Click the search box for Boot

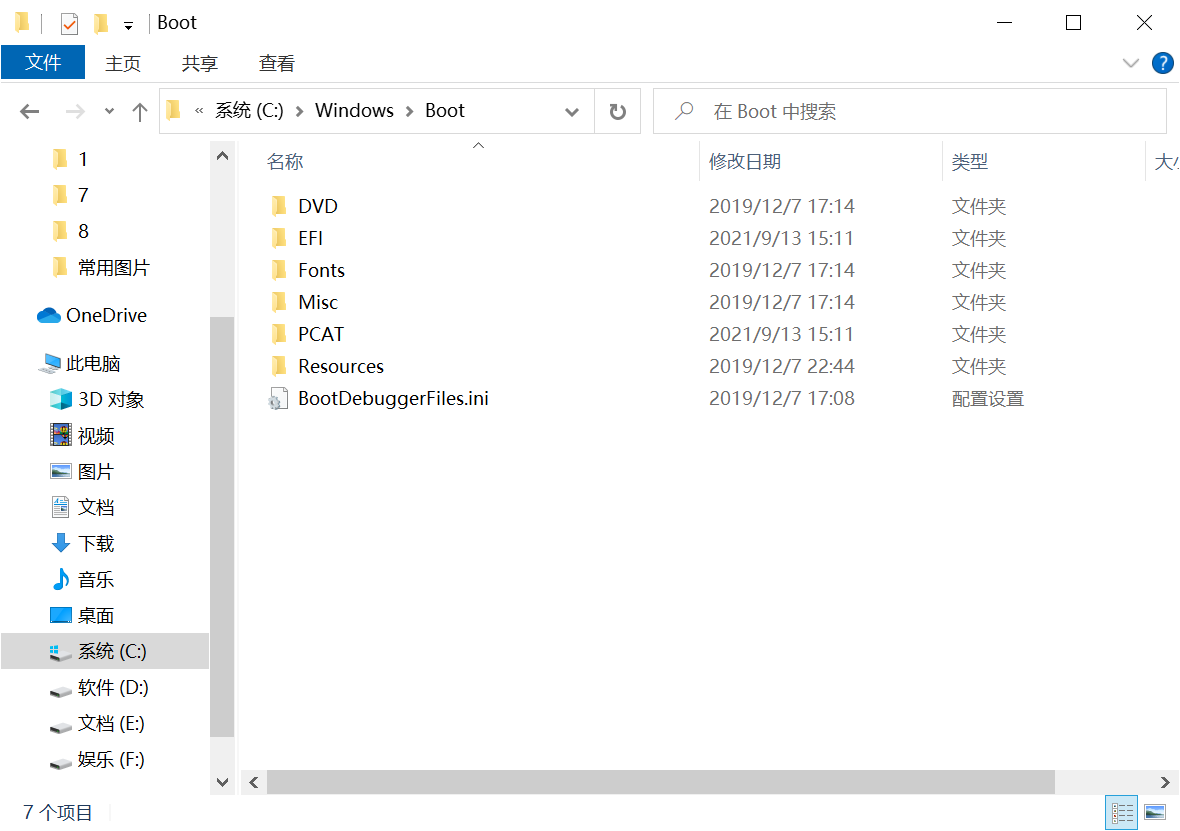[910, 111]
